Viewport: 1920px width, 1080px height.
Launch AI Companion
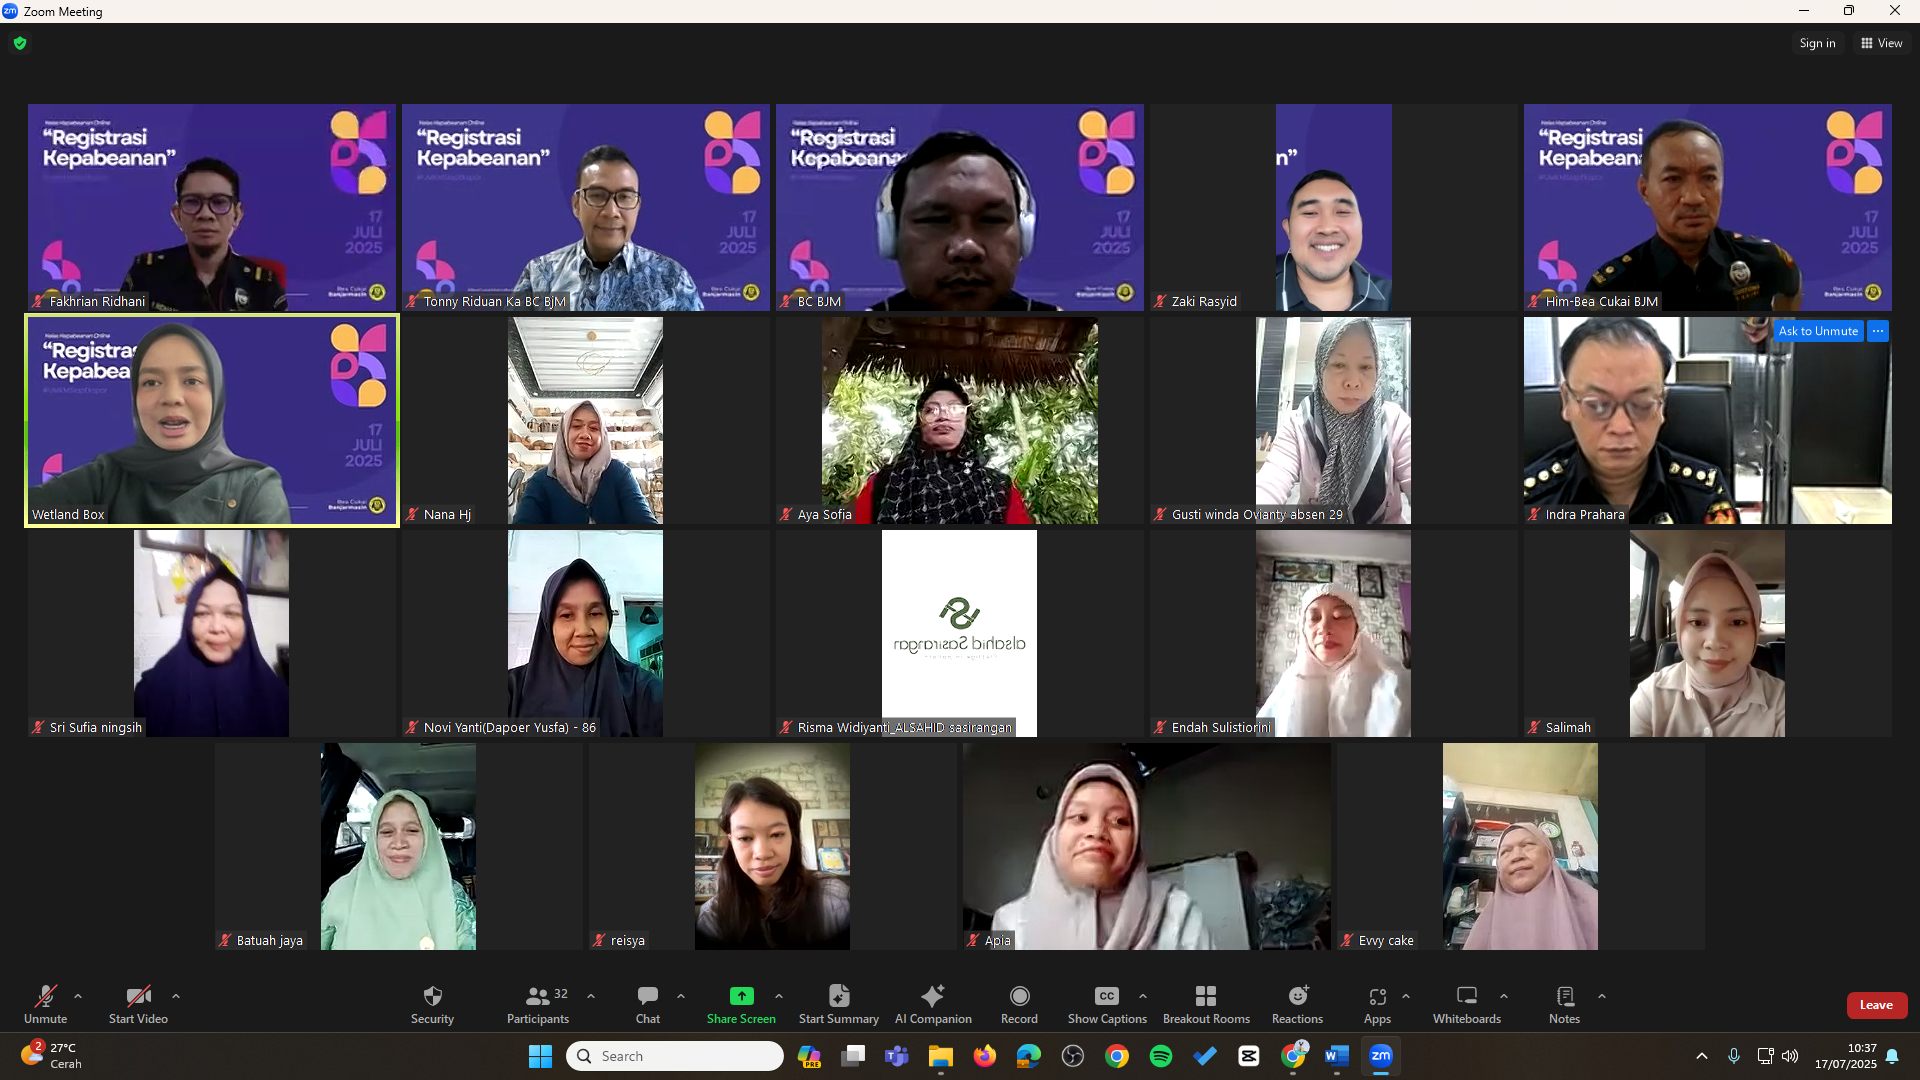pyautogui.click(x=932, y=1003)
